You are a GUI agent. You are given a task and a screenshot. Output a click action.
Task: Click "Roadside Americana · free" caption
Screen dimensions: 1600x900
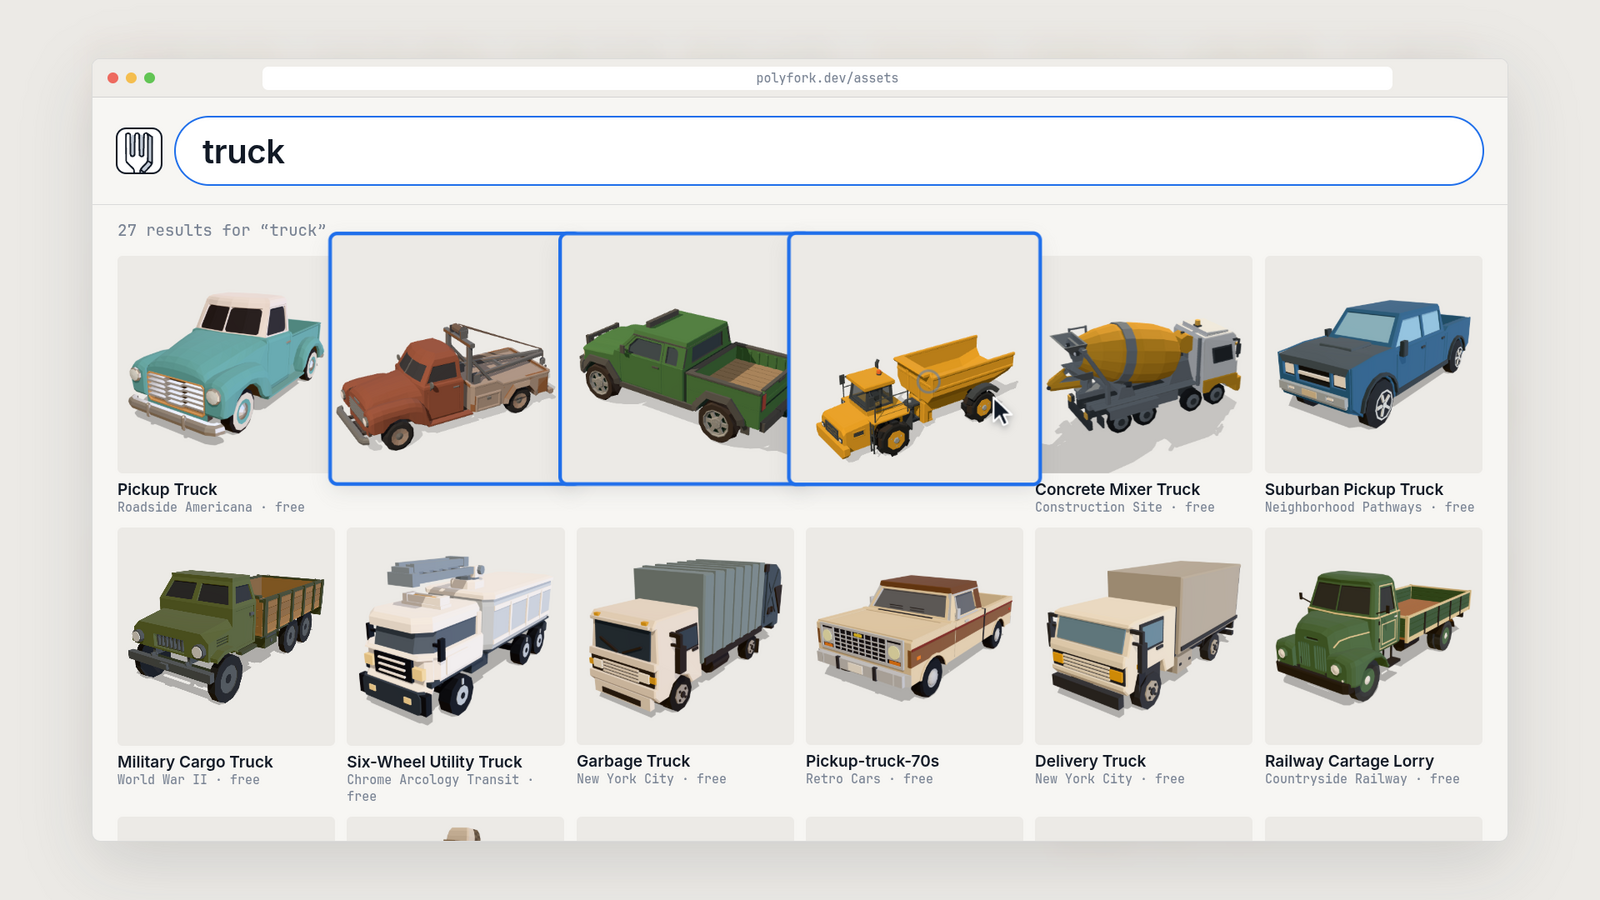[x=211, y=507]
